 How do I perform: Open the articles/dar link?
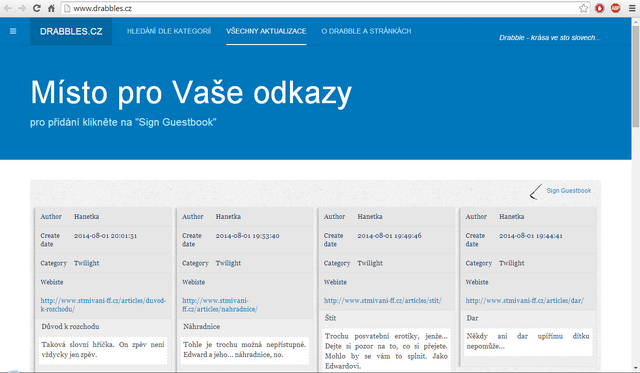(524, 301)
